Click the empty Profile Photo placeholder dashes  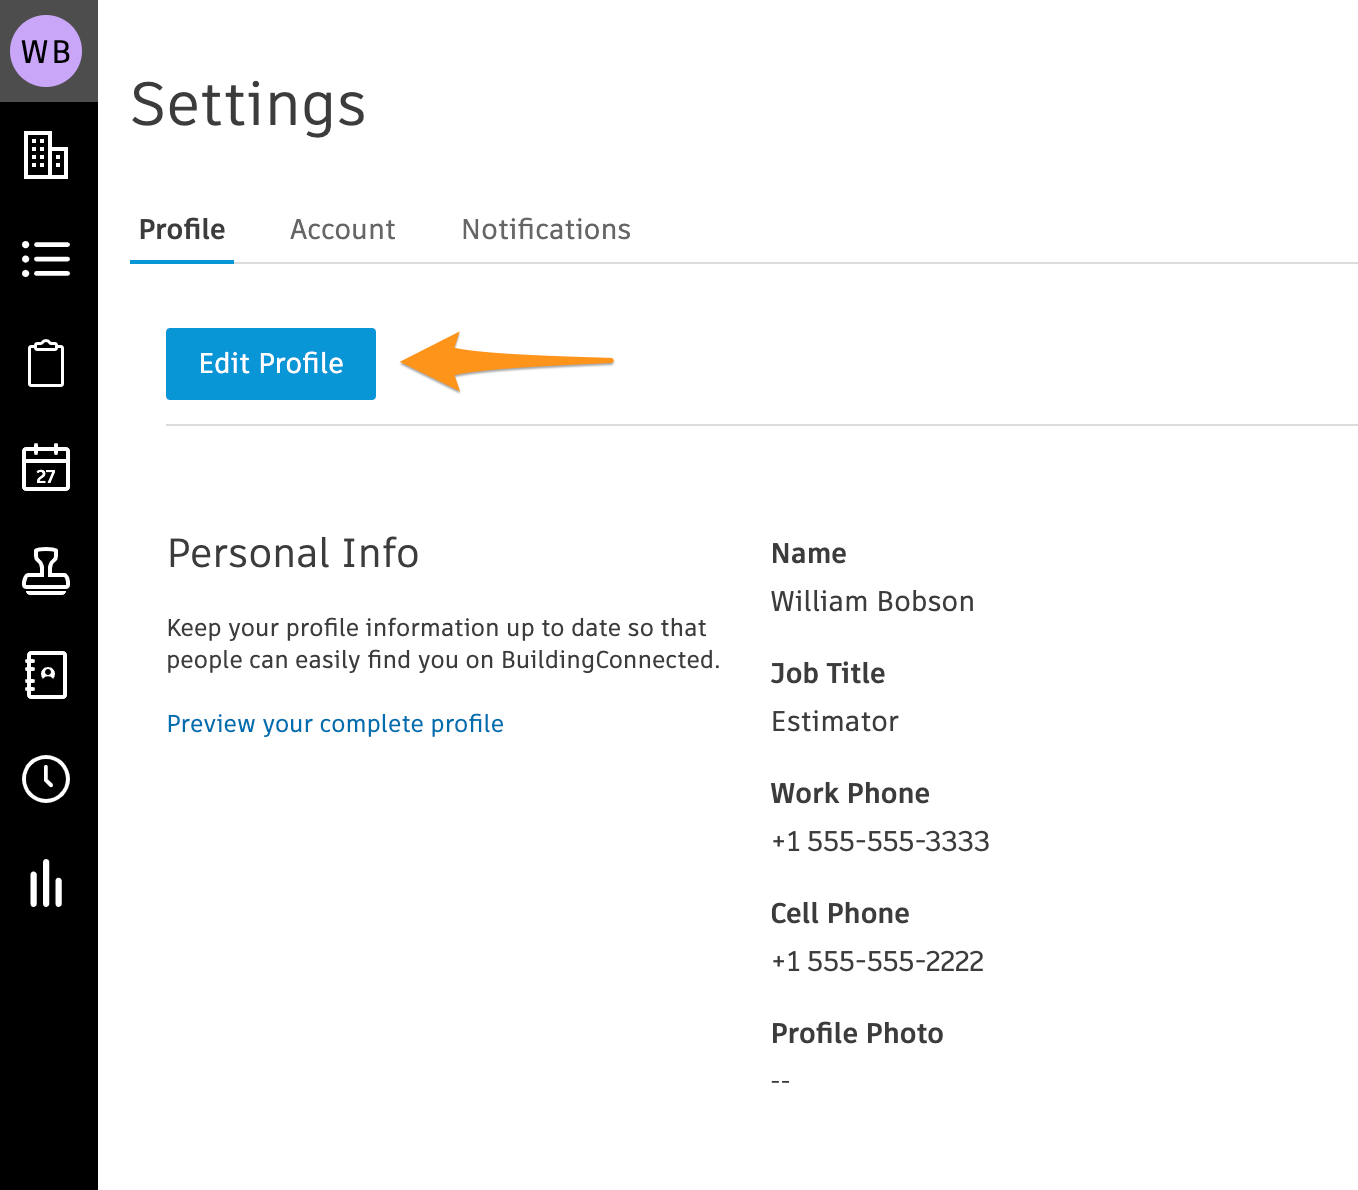tap(781, 1082)
